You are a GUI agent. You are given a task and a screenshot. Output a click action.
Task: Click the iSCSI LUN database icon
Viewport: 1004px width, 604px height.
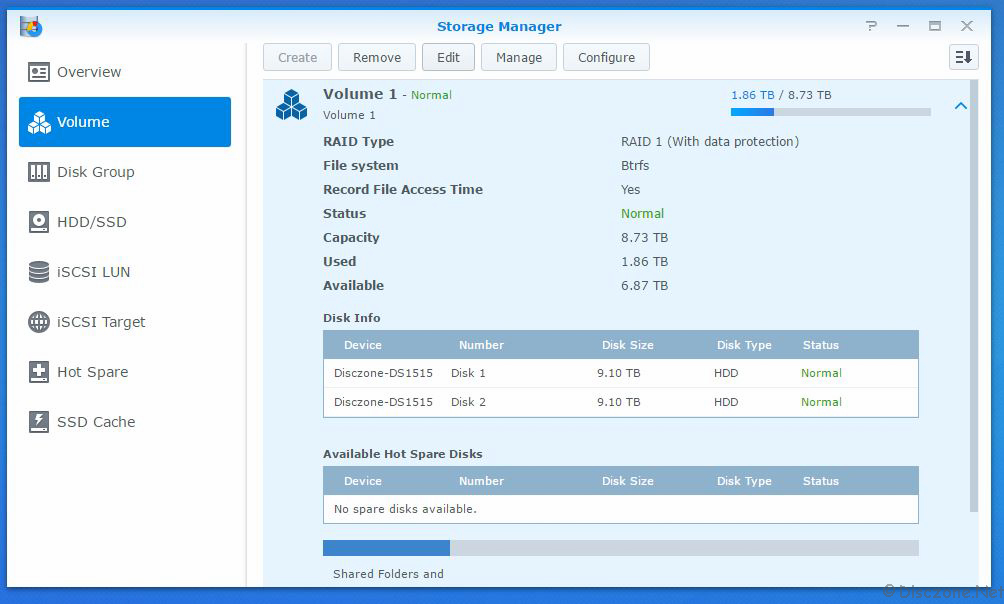[x=38, y=272]
